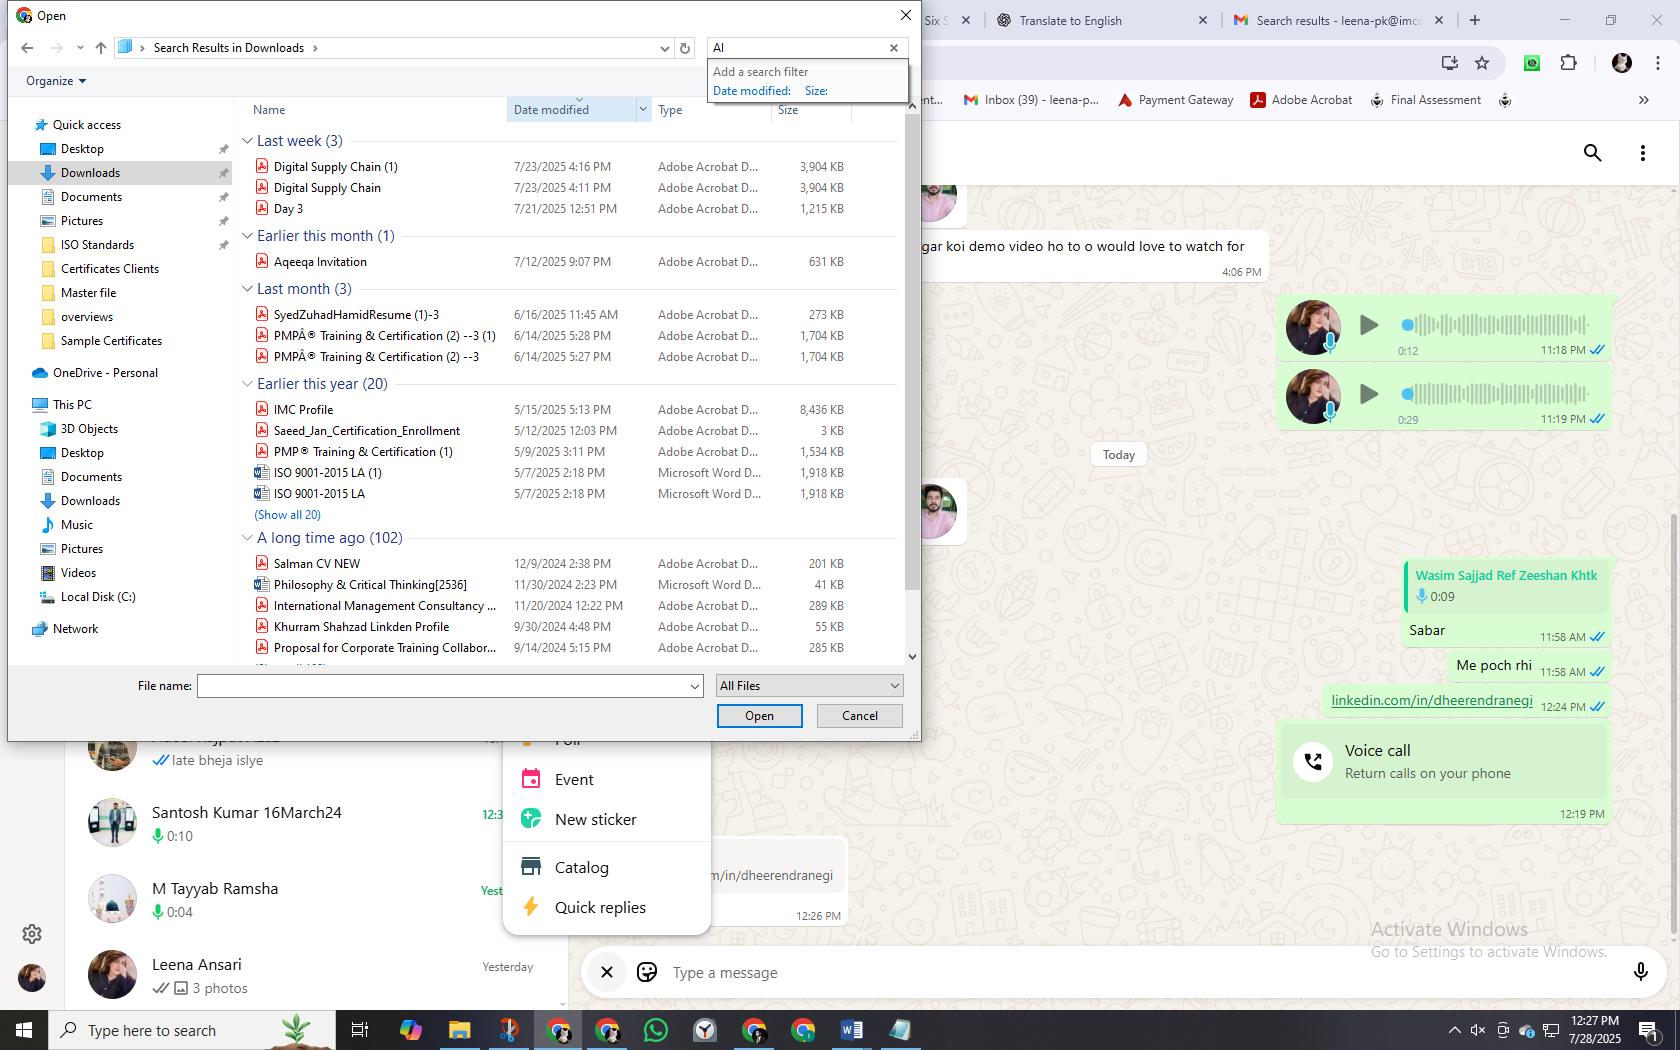Open OneDrive - Personal in navigation pane
The height and width of the screenshot is (1050, 1680).
[x=105, y=373]
